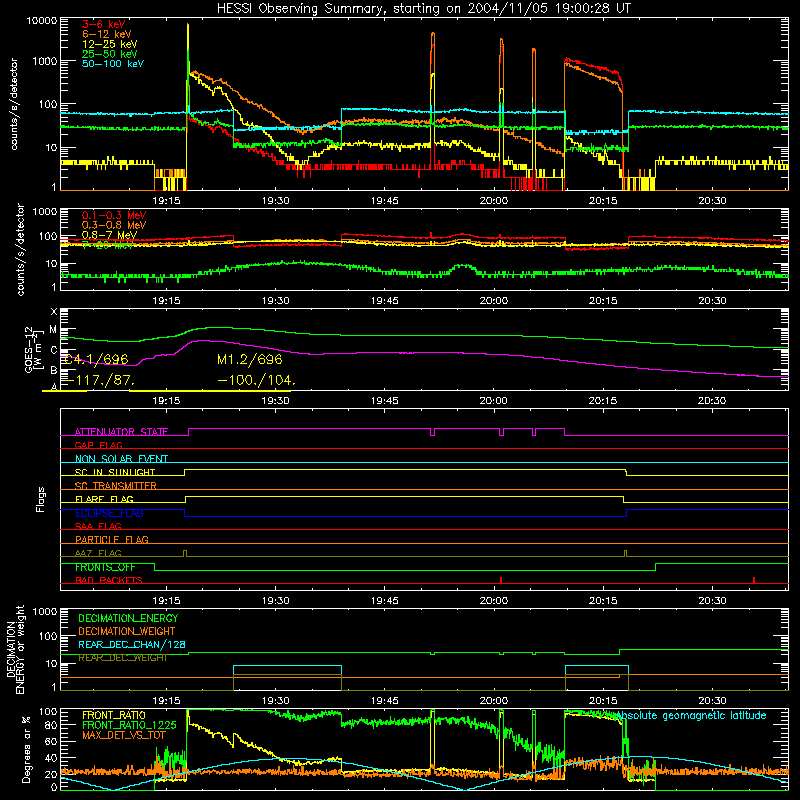
Task: Click the "Absolute geomagnetic latitude" label
Action: 691,715
